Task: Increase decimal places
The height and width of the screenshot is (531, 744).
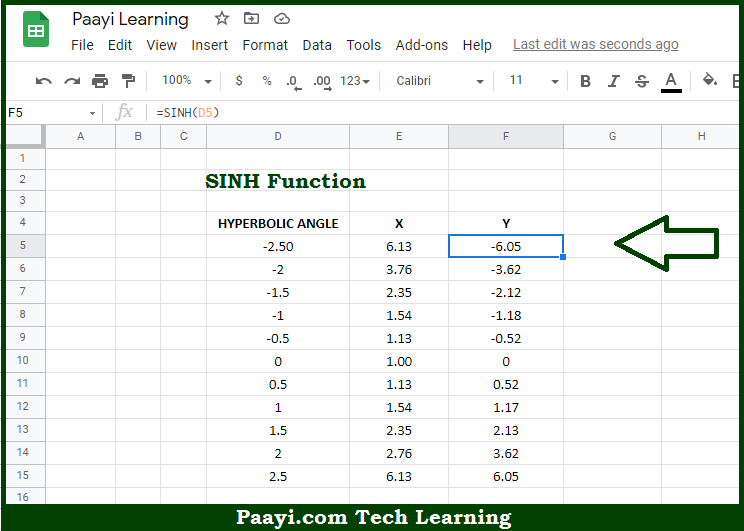Action: coord(322,82)
